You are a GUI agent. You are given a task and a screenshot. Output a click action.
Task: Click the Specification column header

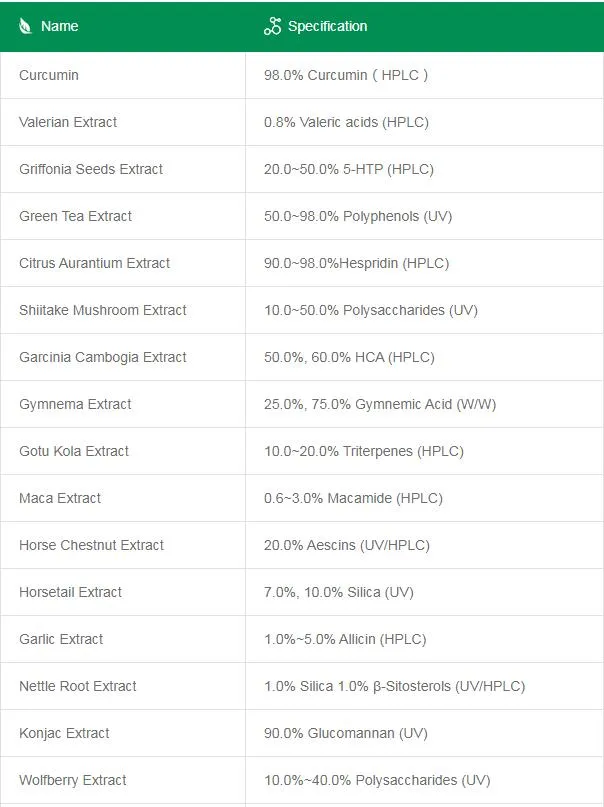pyautogui.click(x=327, y=26)
